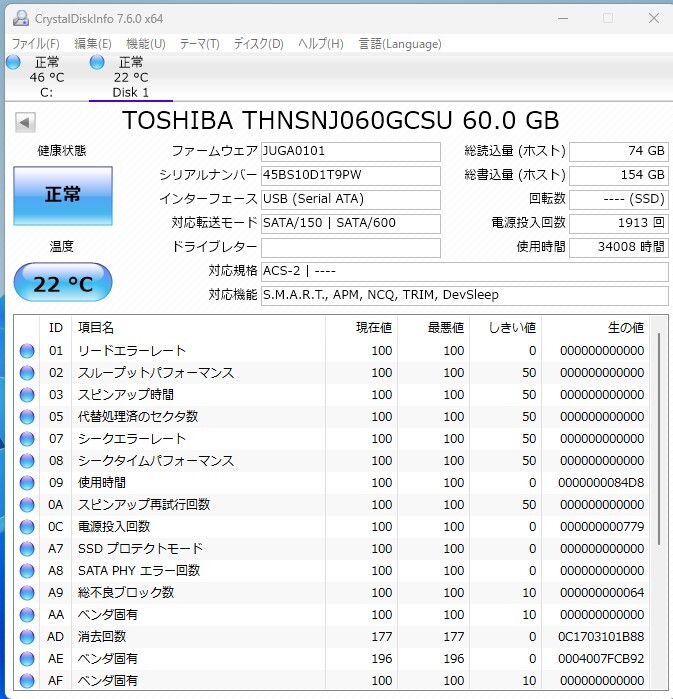Click status orb for attribute 01 リードエラーレート
The width and height of the screenshot is (673, 699).
point(27,351)
